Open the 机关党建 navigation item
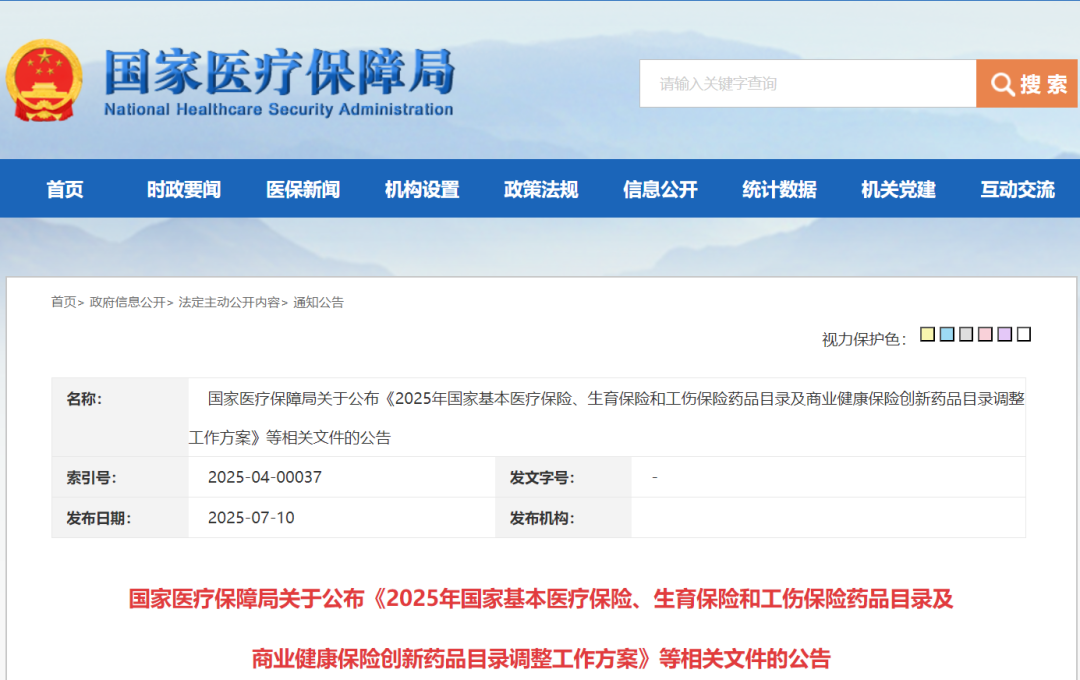Screen dimensions: 1080x680 point(899,189)
